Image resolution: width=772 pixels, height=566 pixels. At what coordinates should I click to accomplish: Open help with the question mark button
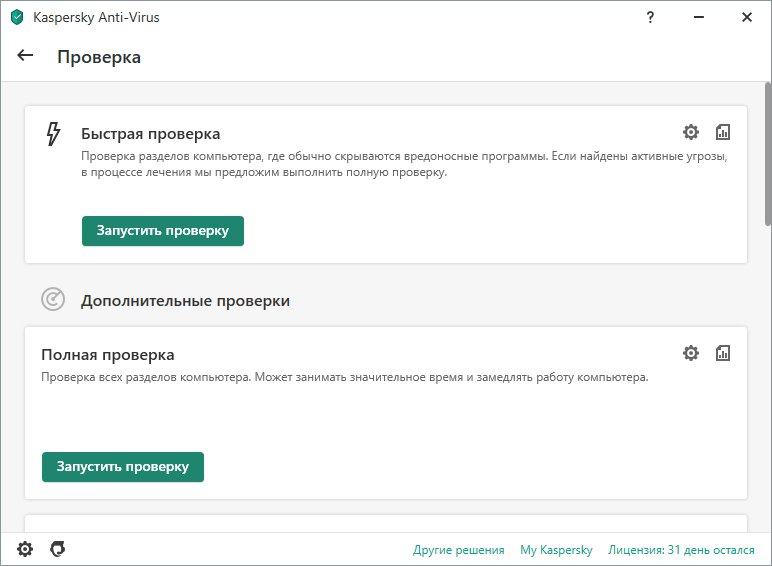click(652, 17)
